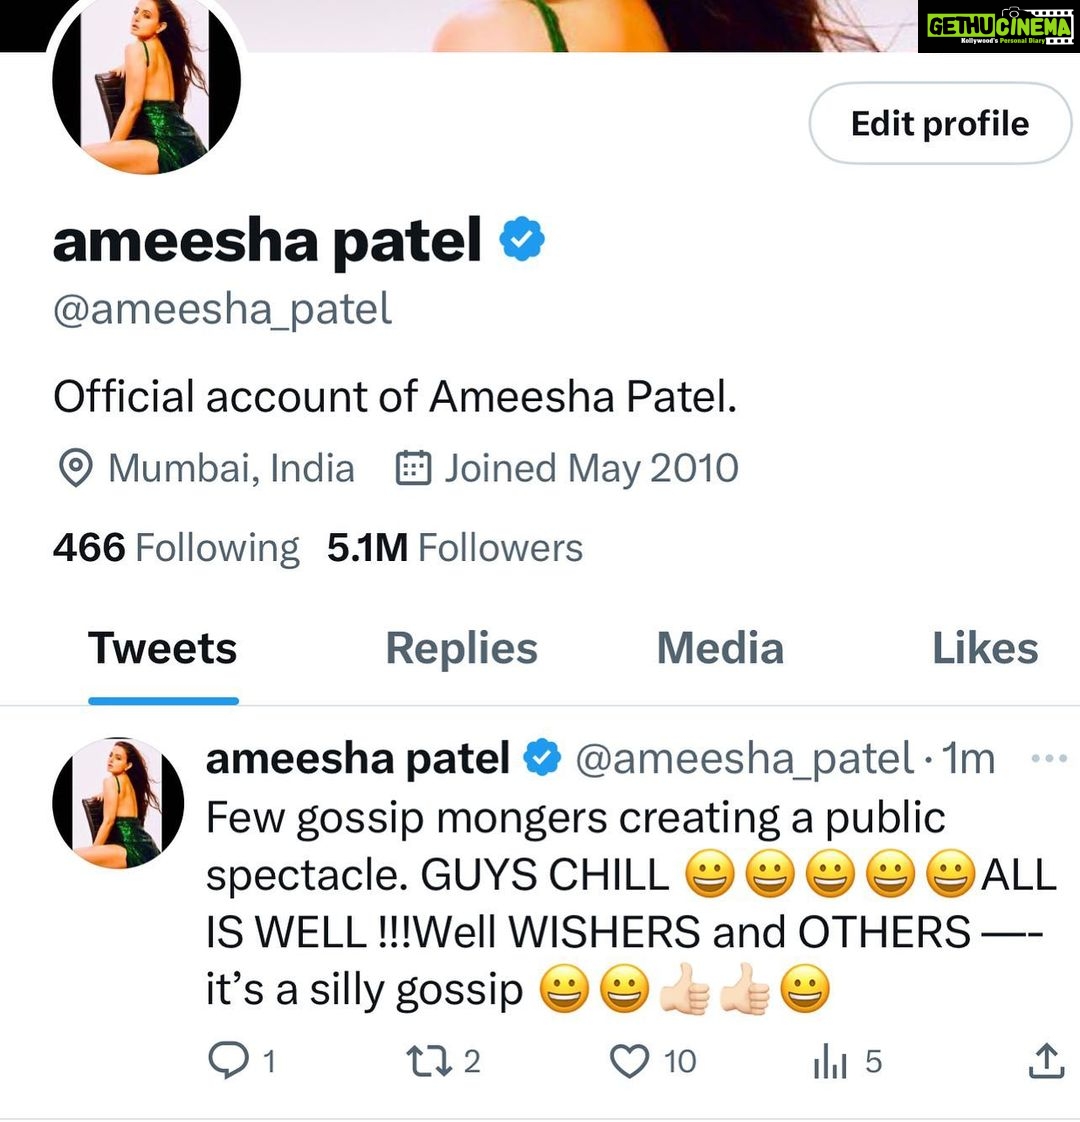
Task: Open the three-dot more menu on tweet
Action: pyautogui.click(x=1049, y=758)
